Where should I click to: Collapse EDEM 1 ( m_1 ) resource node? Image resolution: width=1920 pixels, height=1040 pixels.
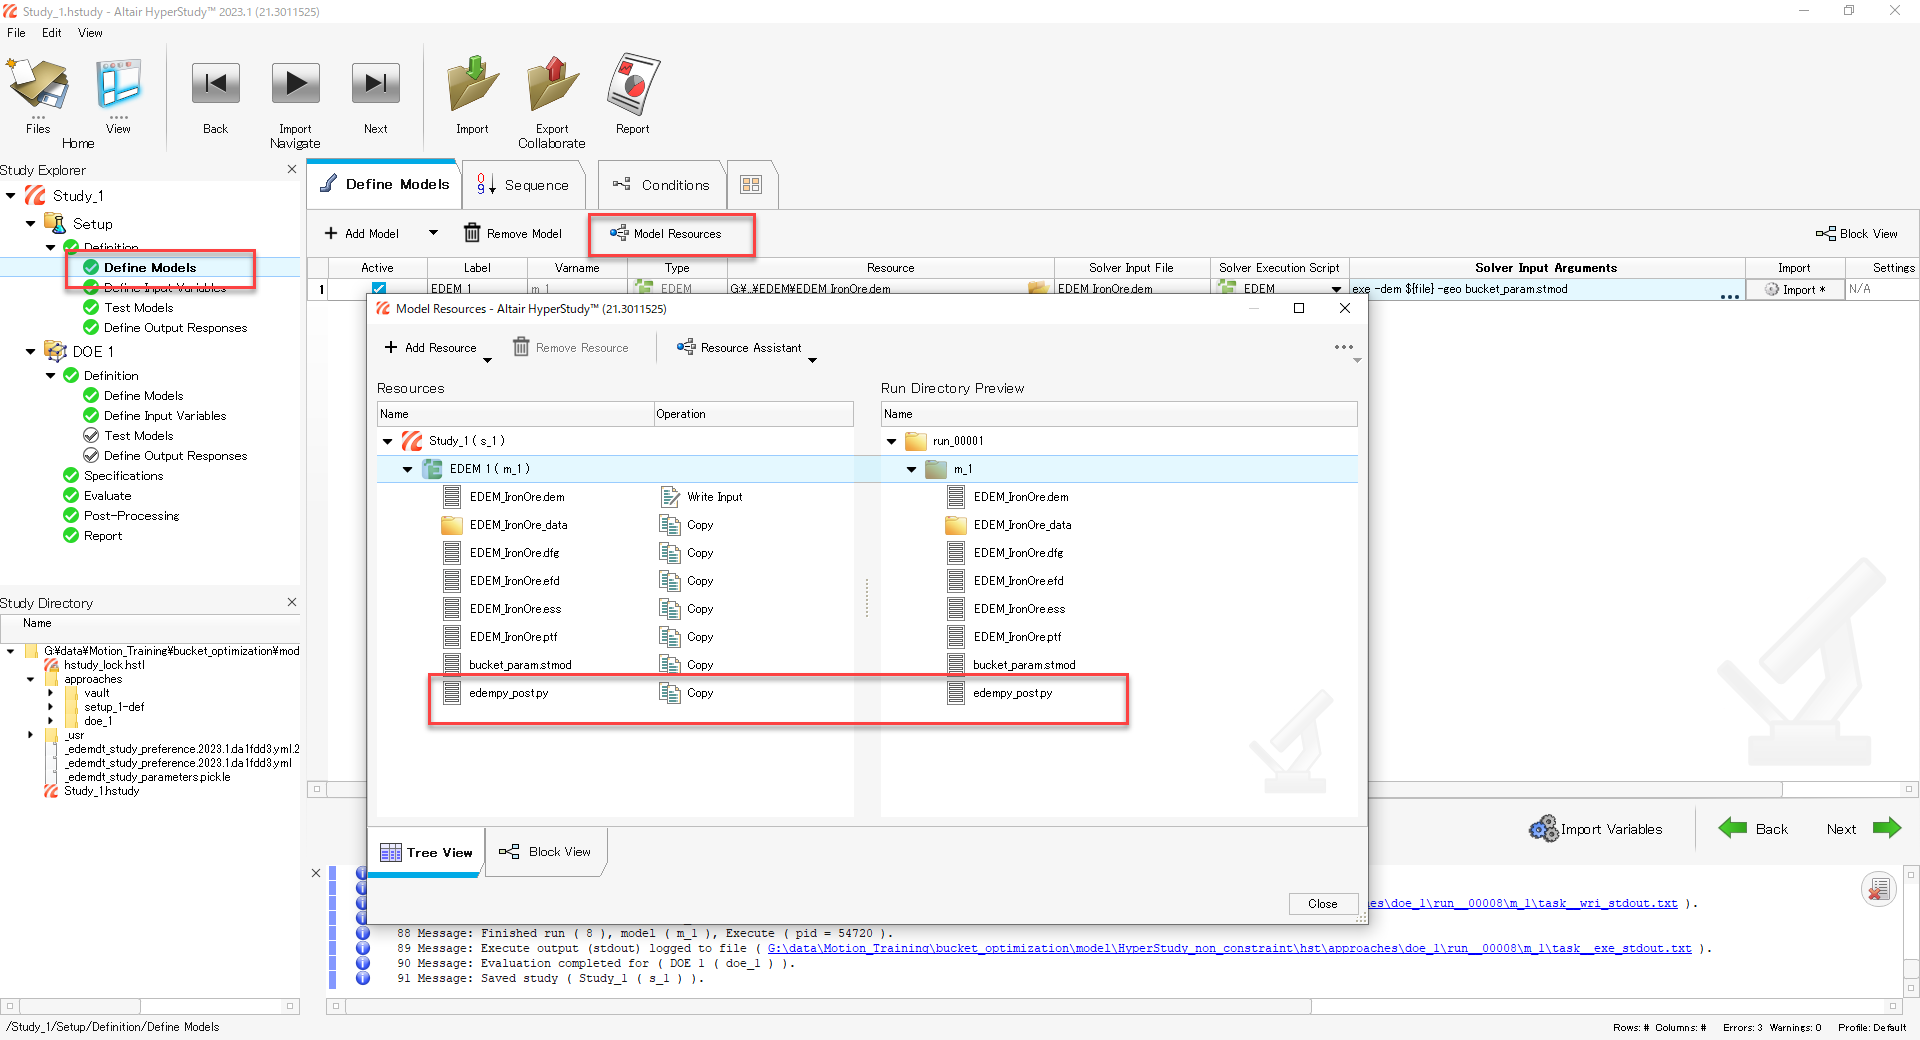click(x=407, y=469)
